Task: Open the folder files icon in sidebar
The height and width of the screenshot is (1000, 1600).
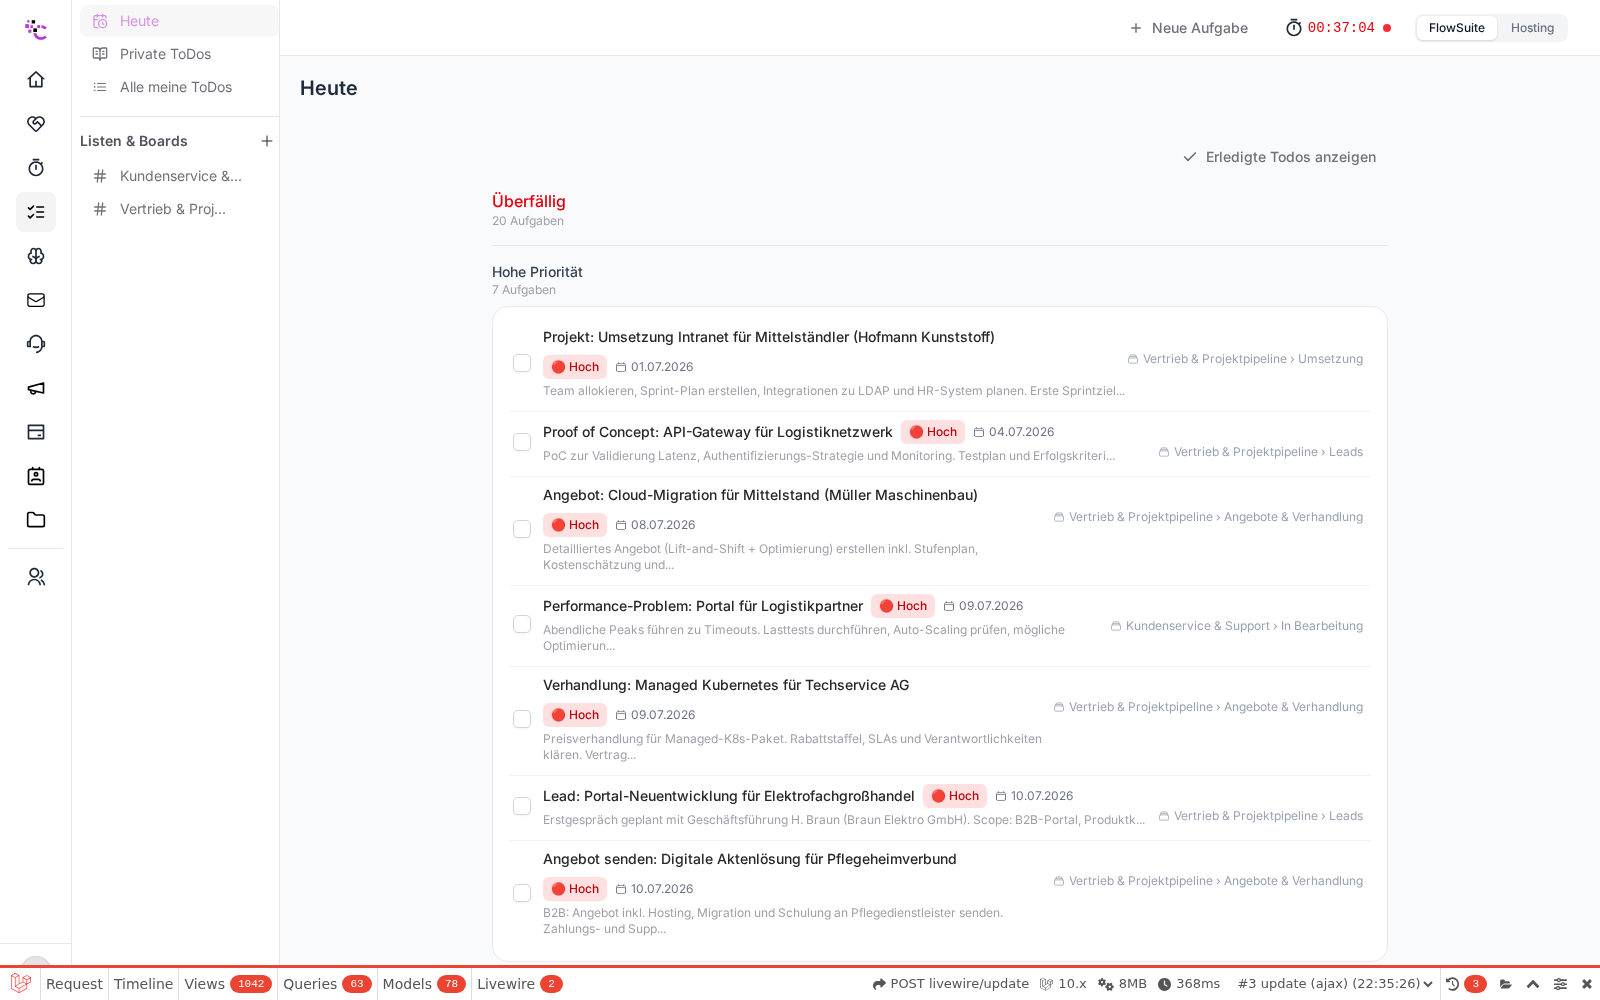Action: tap(36, 520)
